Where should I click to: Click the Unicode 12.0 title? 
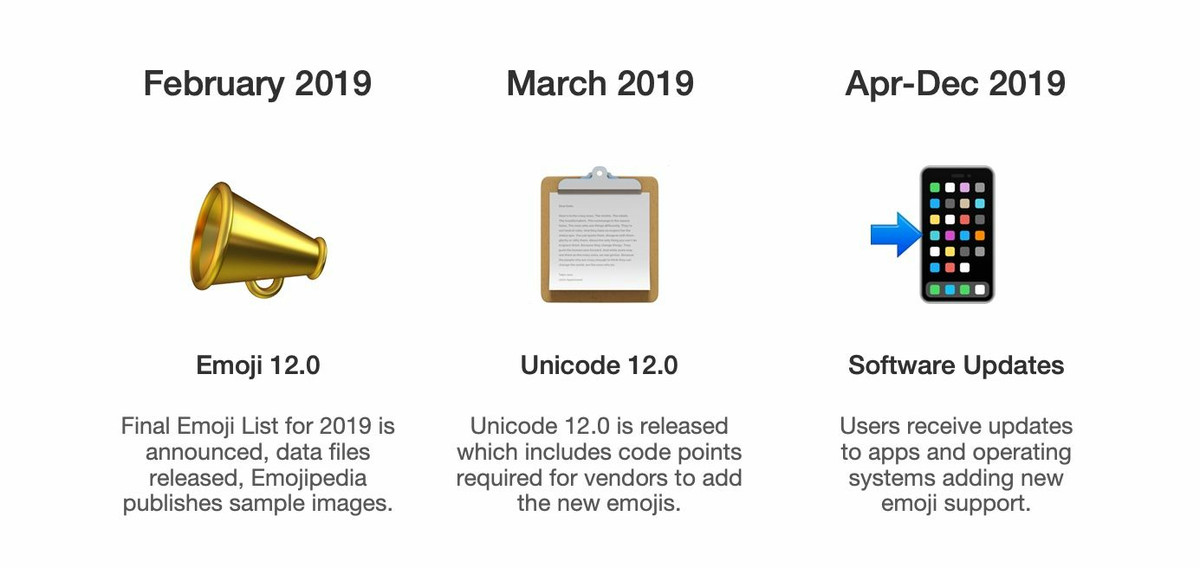click(x=599, y=366)
